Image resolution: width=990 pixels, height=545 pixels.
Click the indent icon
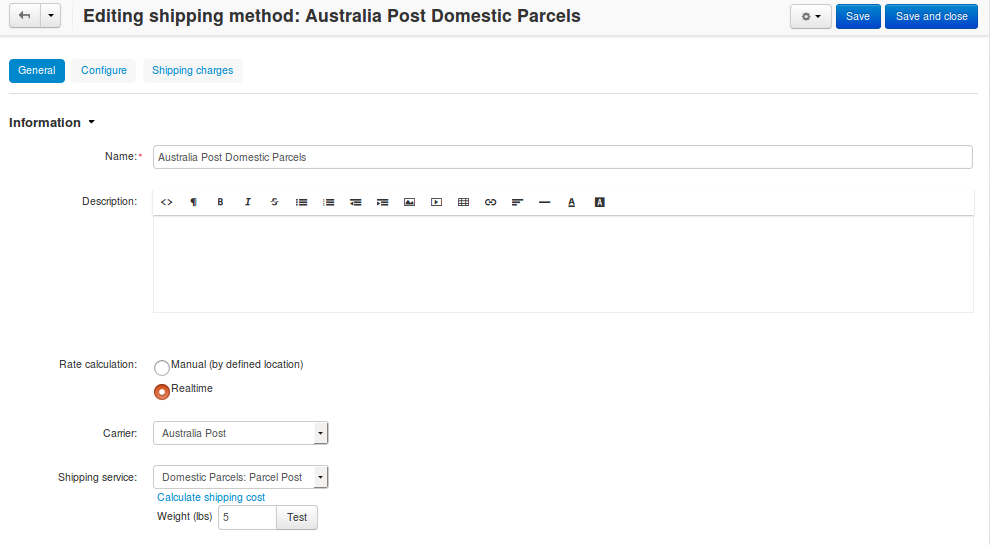tap(383, 202)
